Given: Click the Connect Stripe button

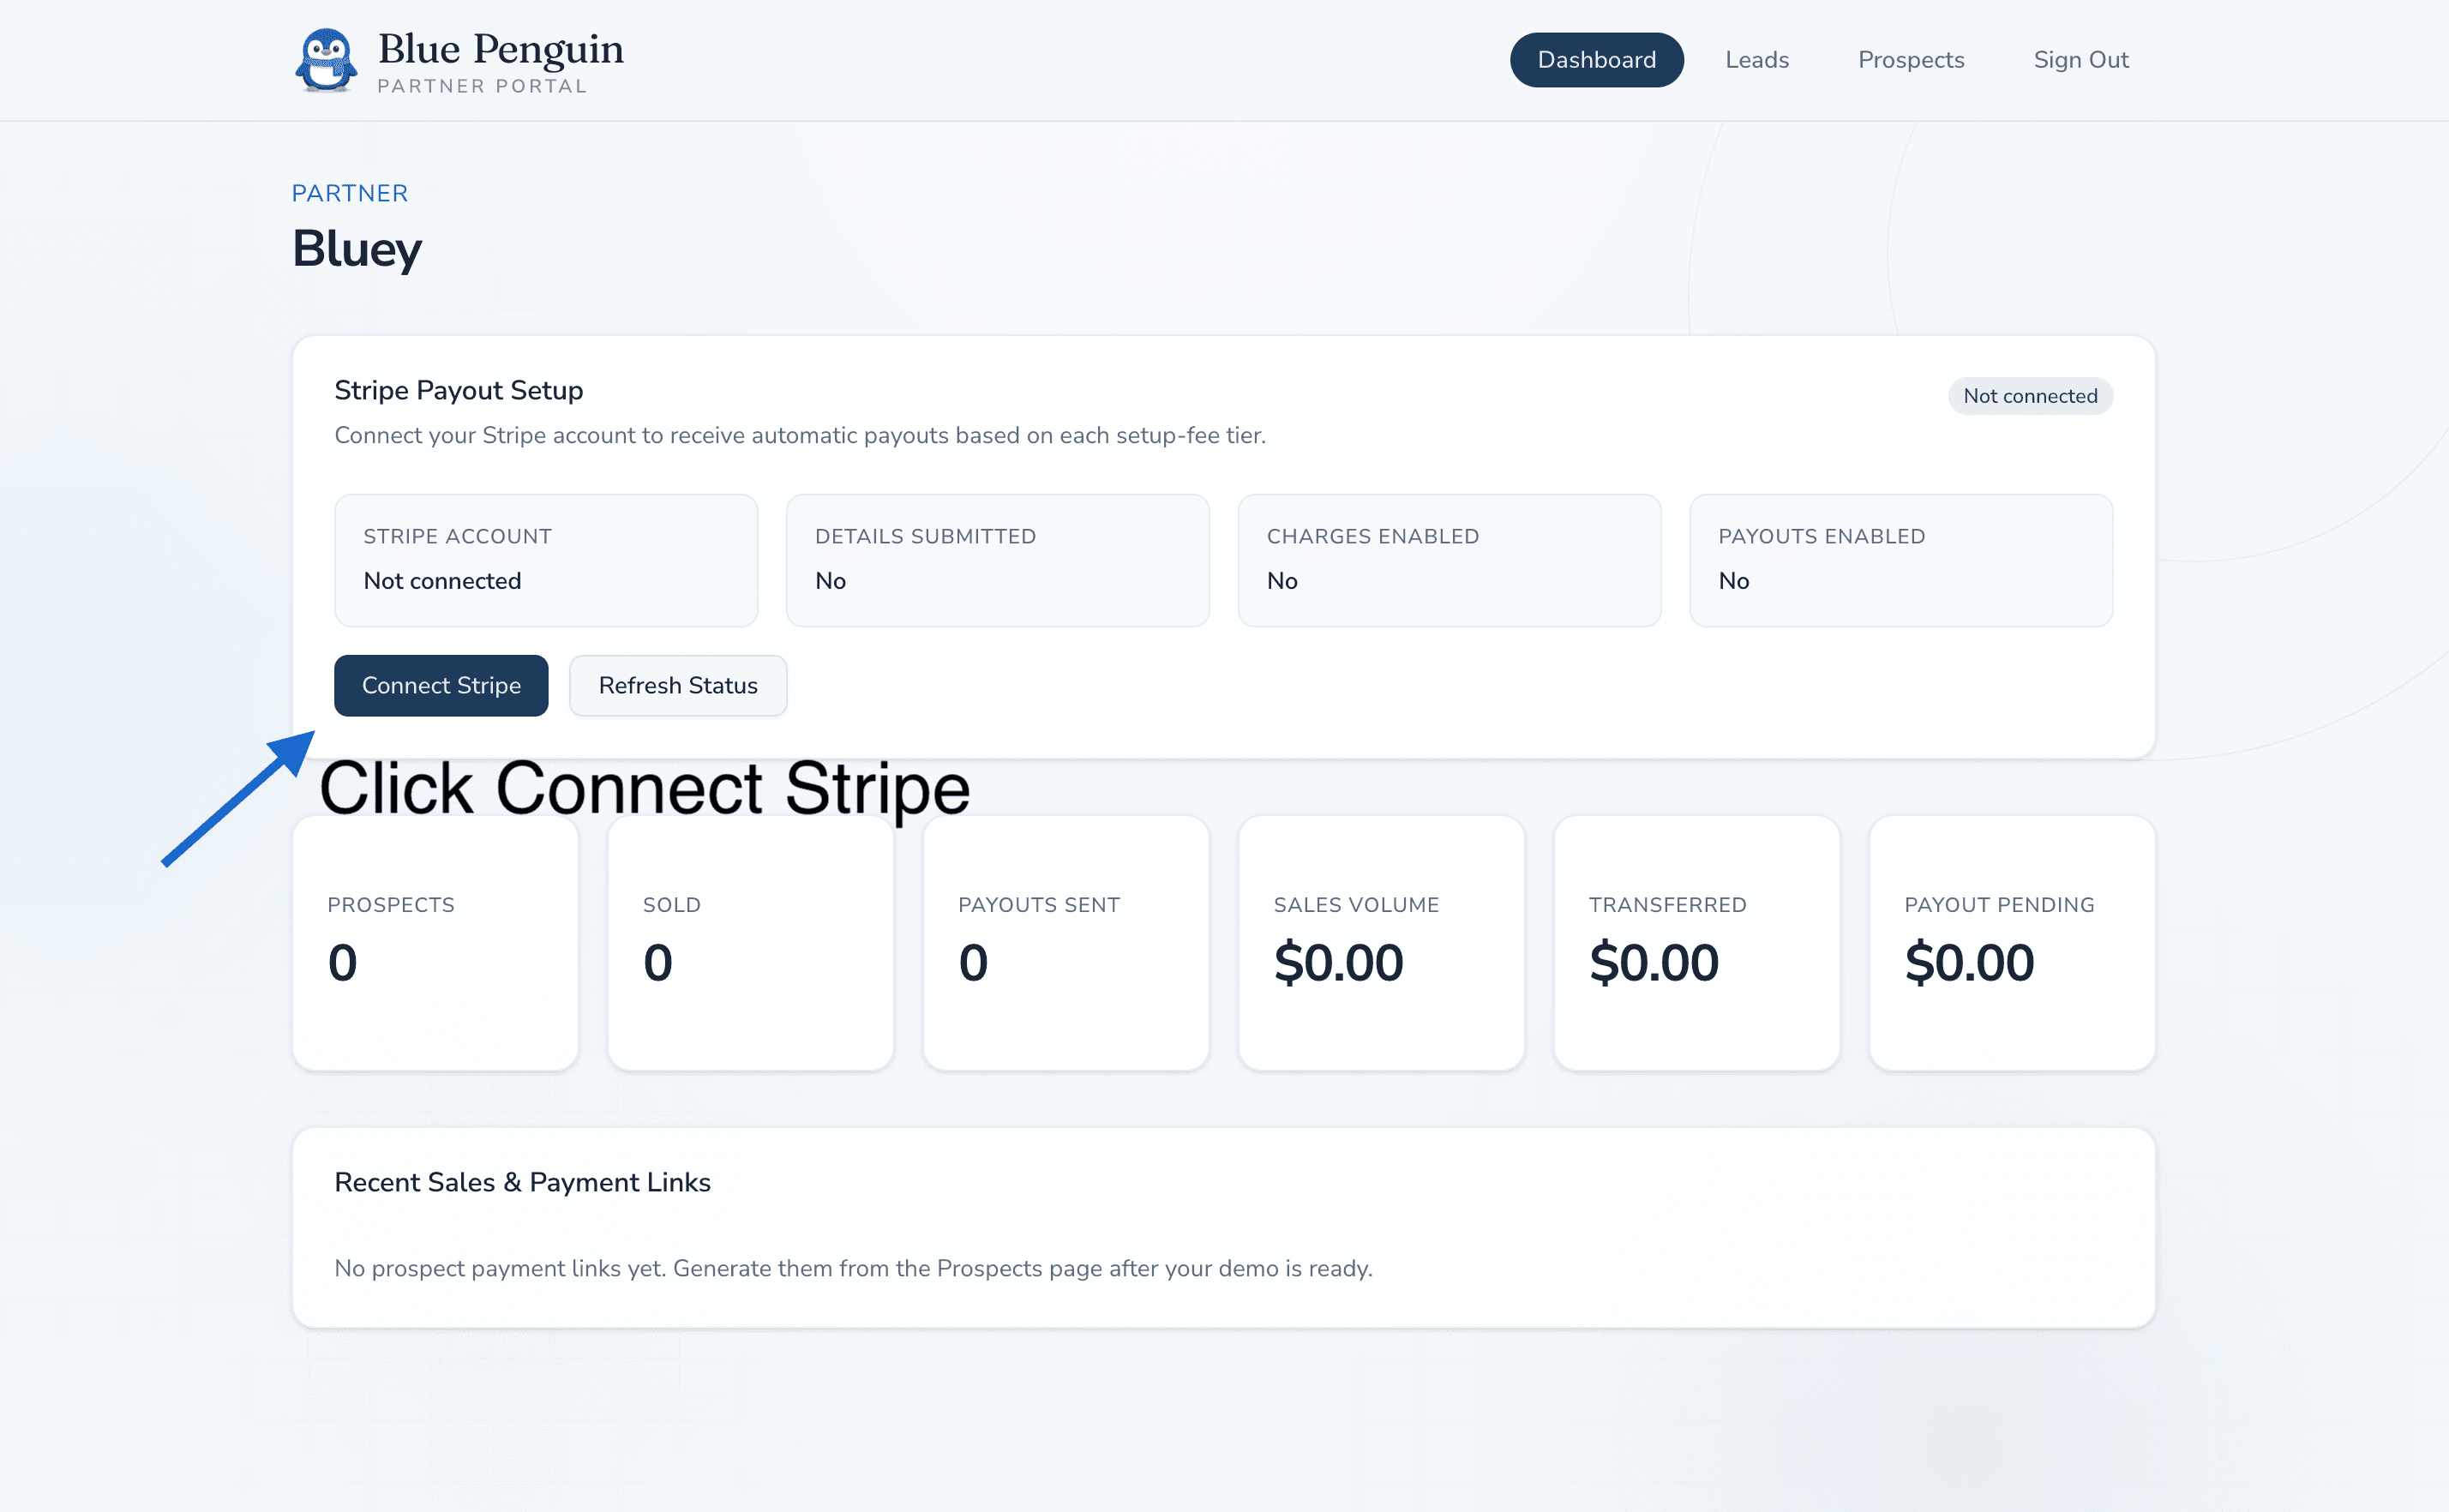Looking at the screenshot, I should 440,685.
